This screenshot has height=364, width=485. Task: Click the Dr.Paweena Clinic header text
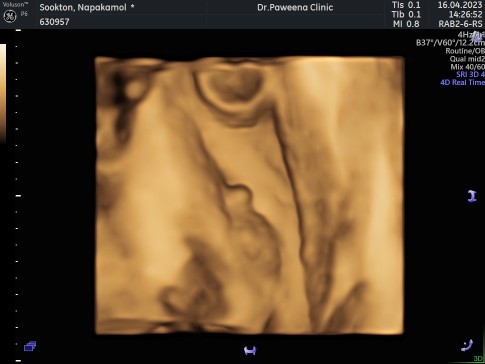[x=295, y=8]
